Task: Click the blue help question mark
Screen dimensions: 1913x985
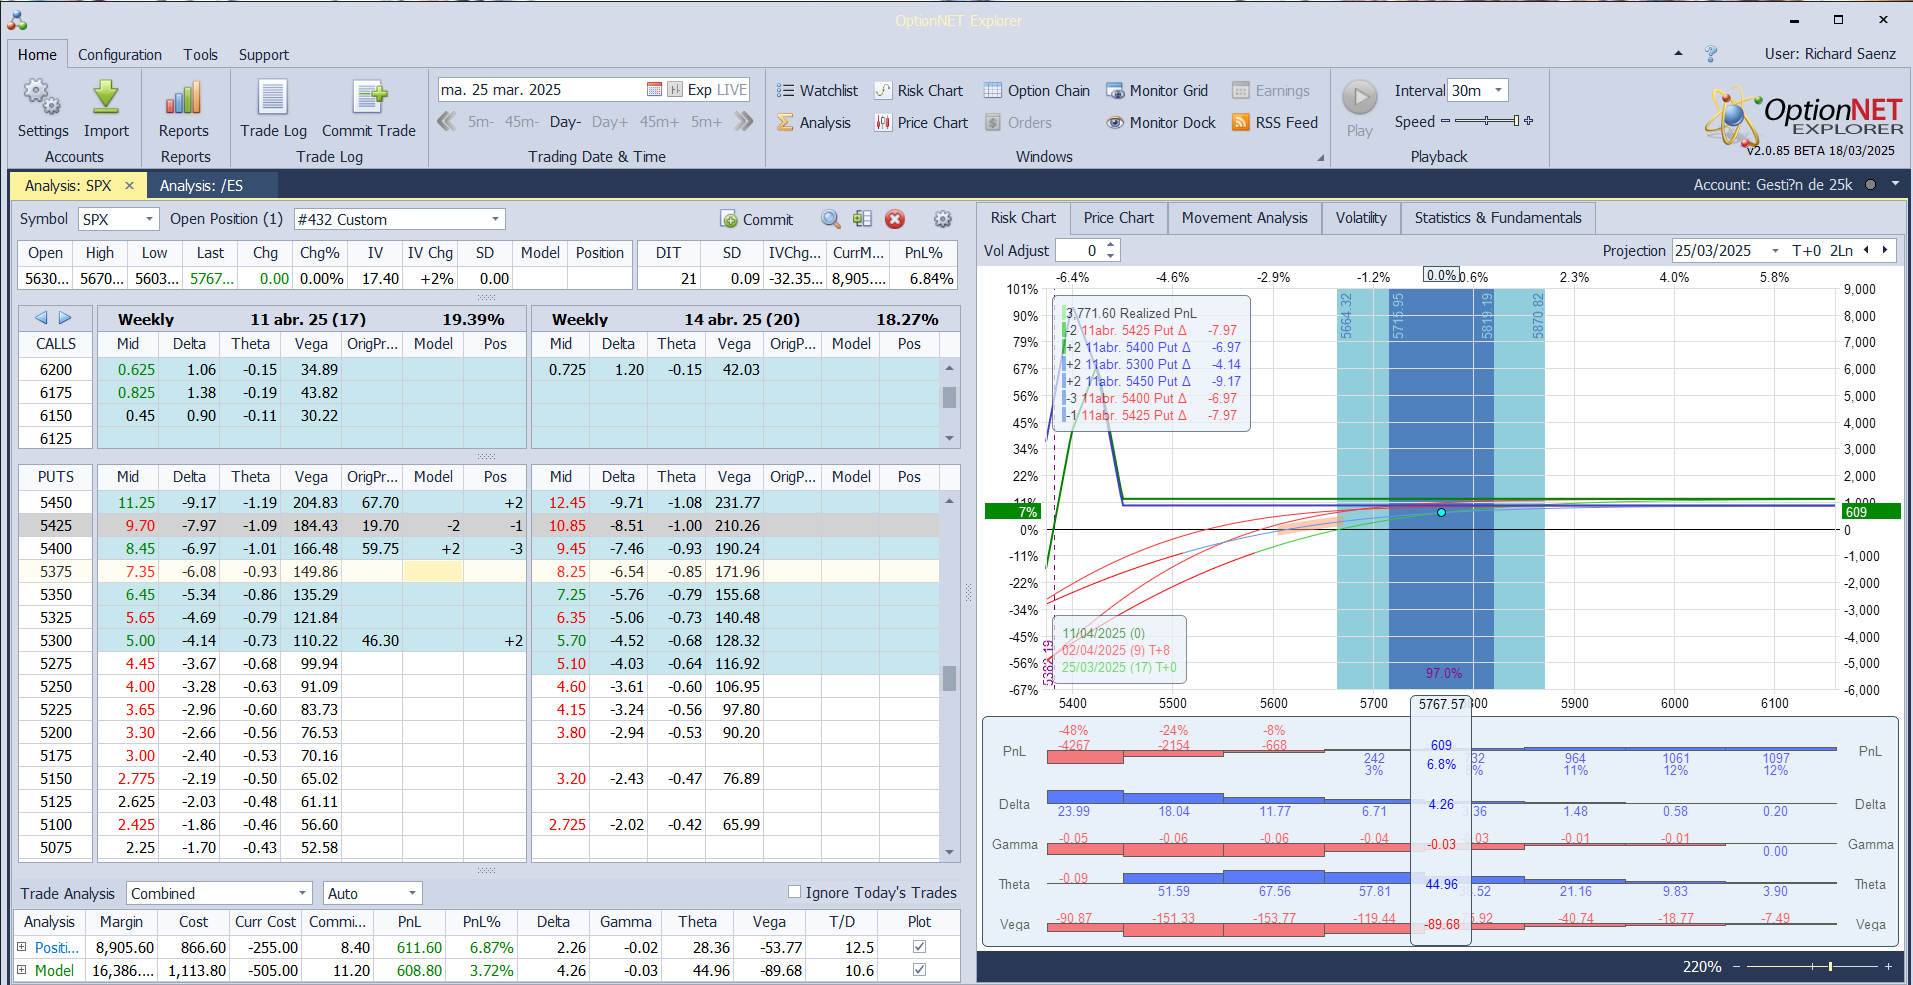Action: 1711,54
